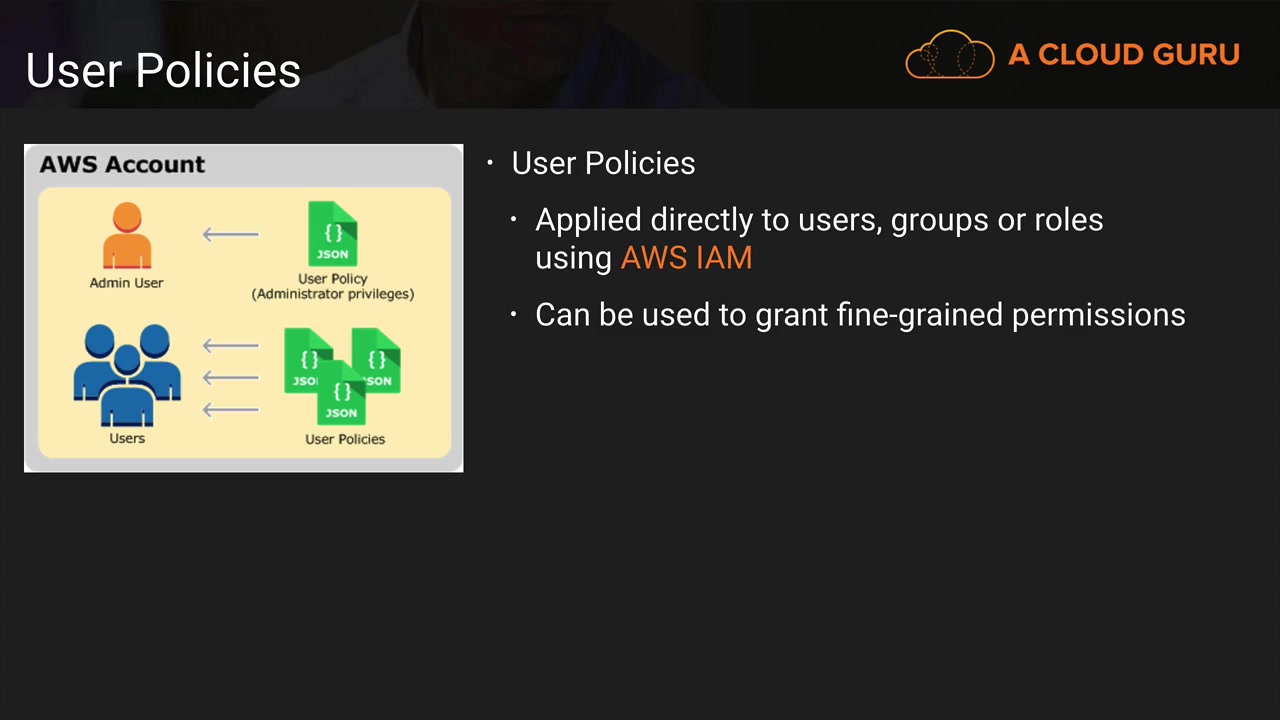Click the leftmost JSON icon in User Policies cluster

(304, 360)
